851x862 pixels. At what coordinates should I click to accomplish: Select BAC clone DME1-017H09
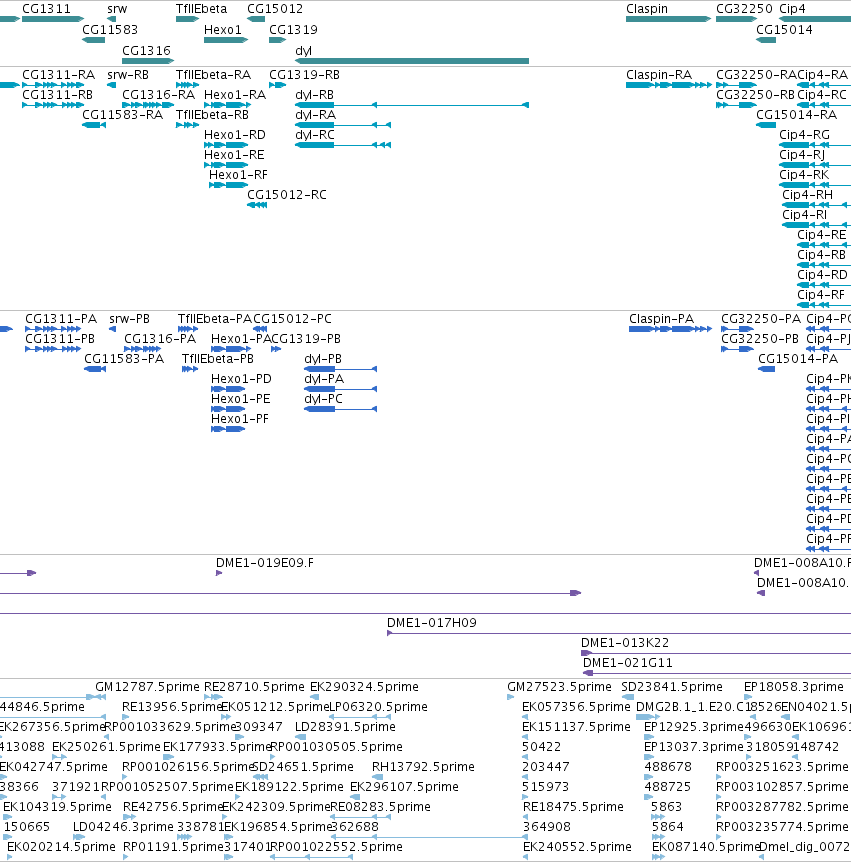click(619, 633)
